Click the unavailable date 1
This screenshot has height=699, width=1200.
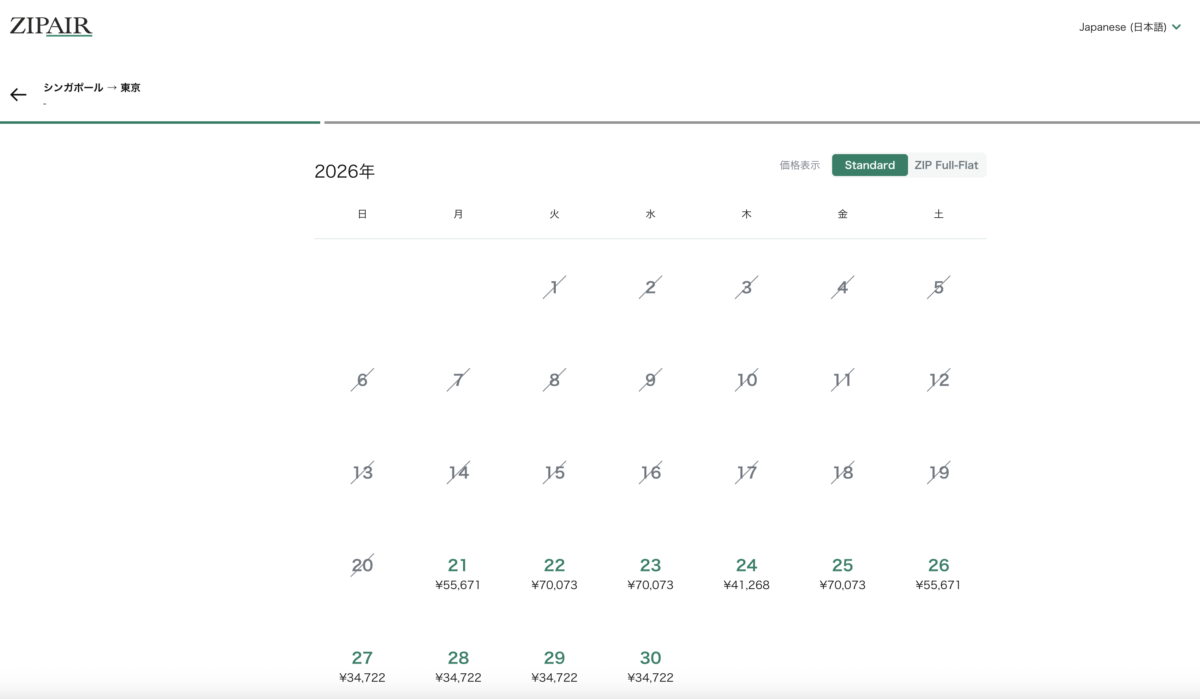pos(554,288)
